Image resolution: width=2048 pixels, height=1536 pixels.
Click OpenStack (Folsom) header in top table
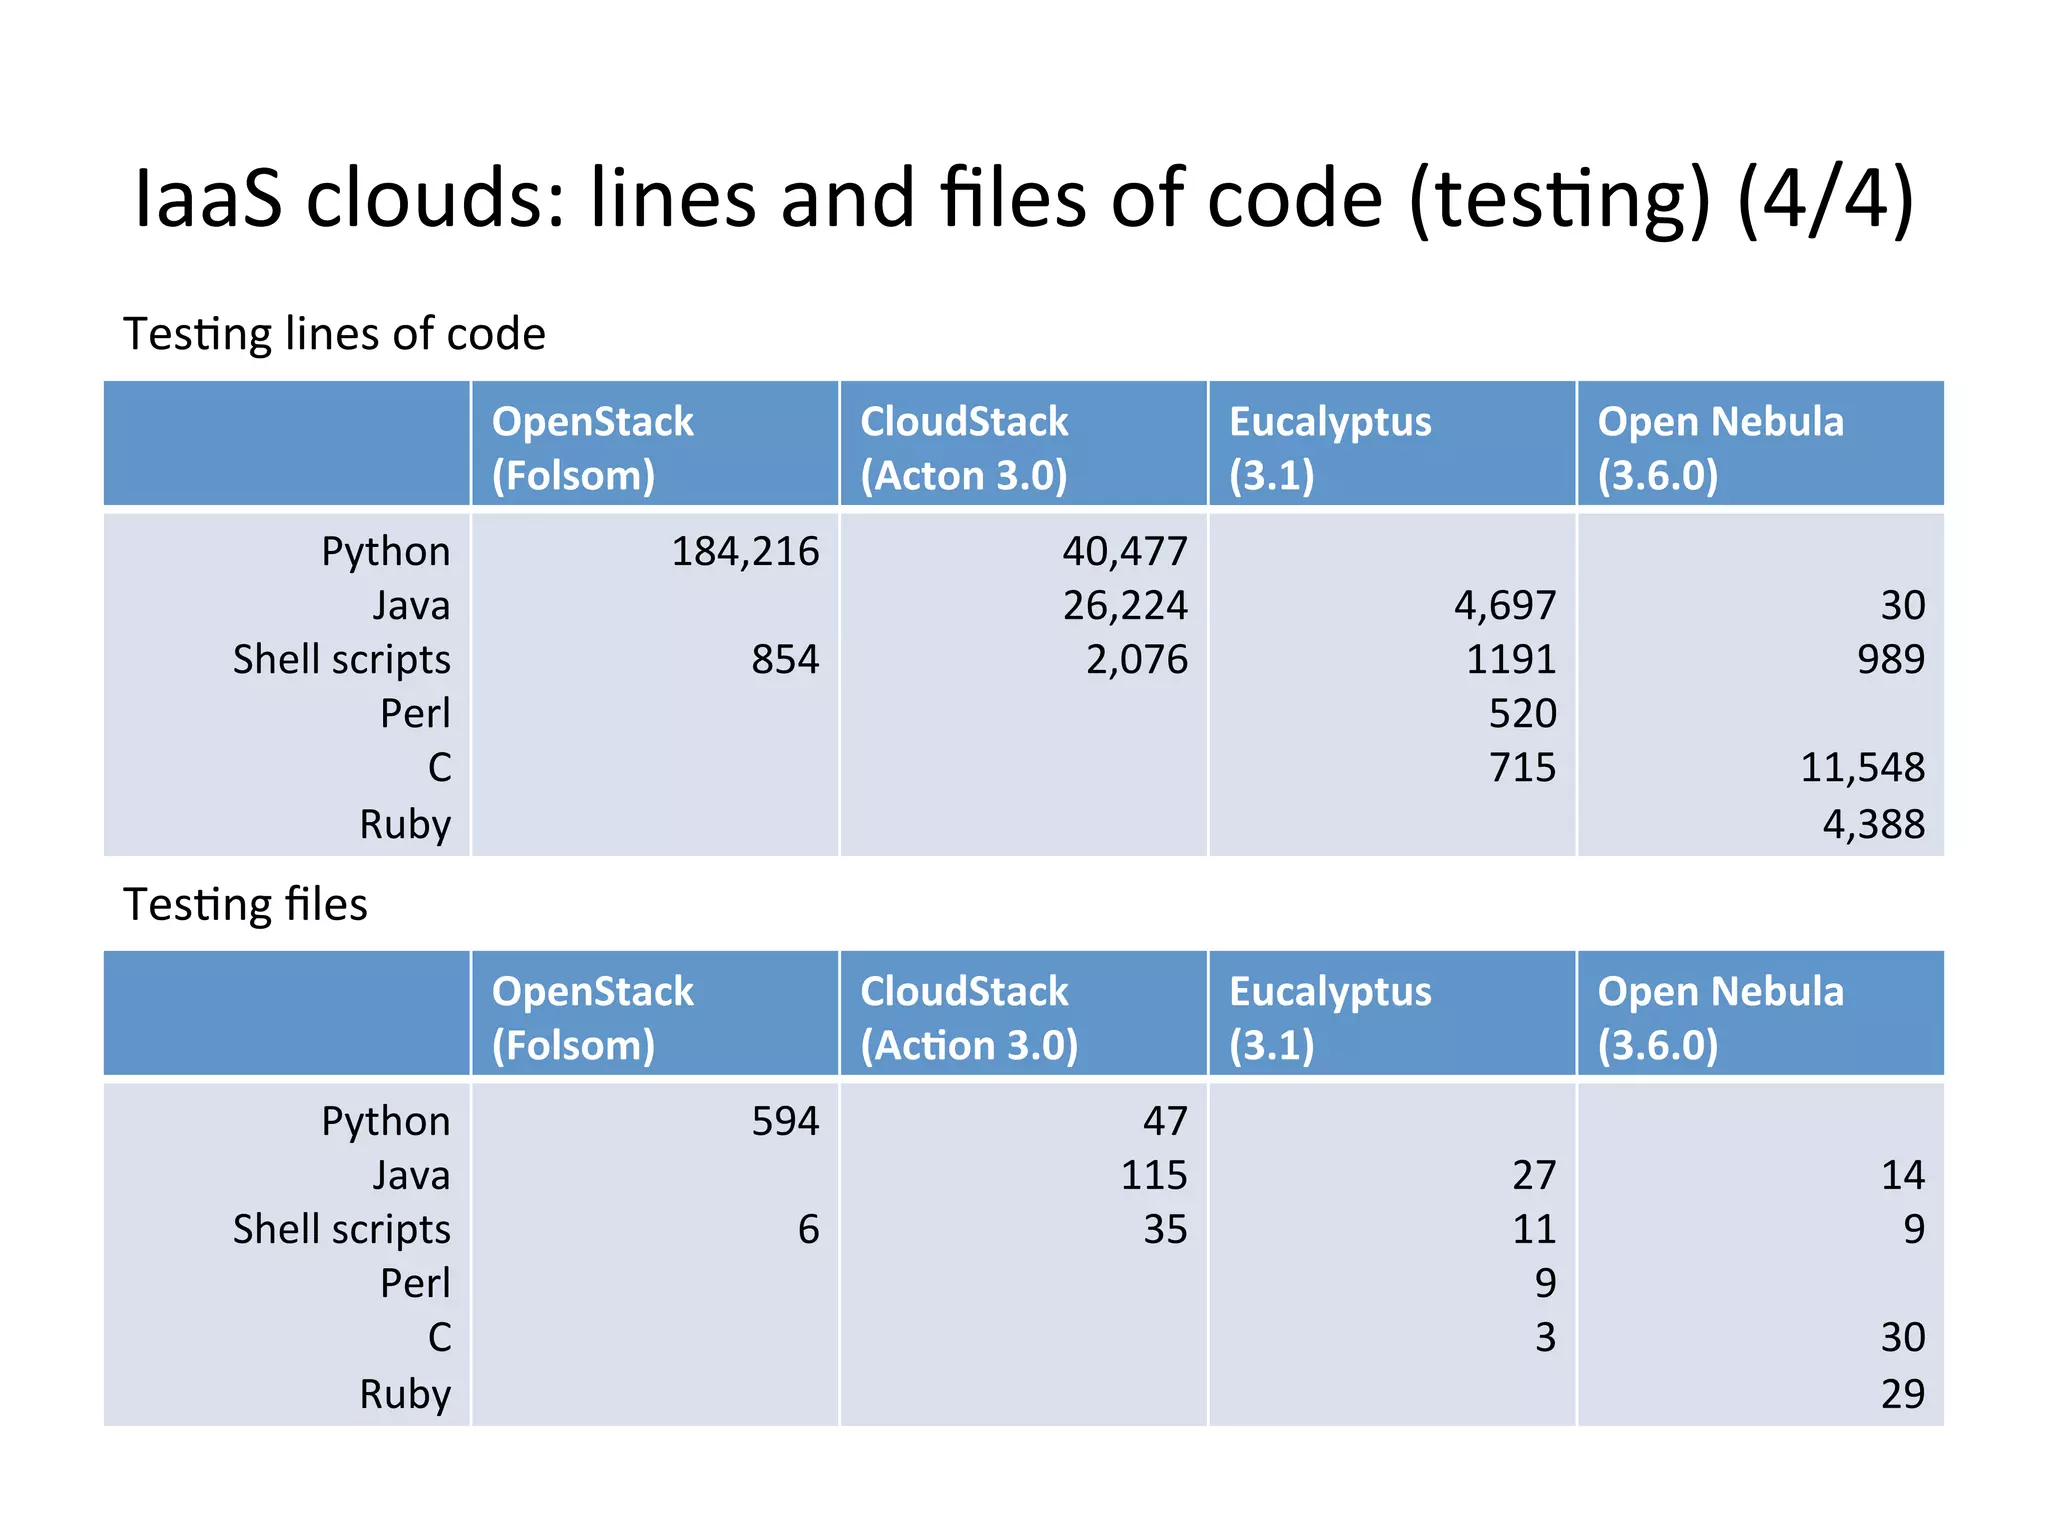592,447
